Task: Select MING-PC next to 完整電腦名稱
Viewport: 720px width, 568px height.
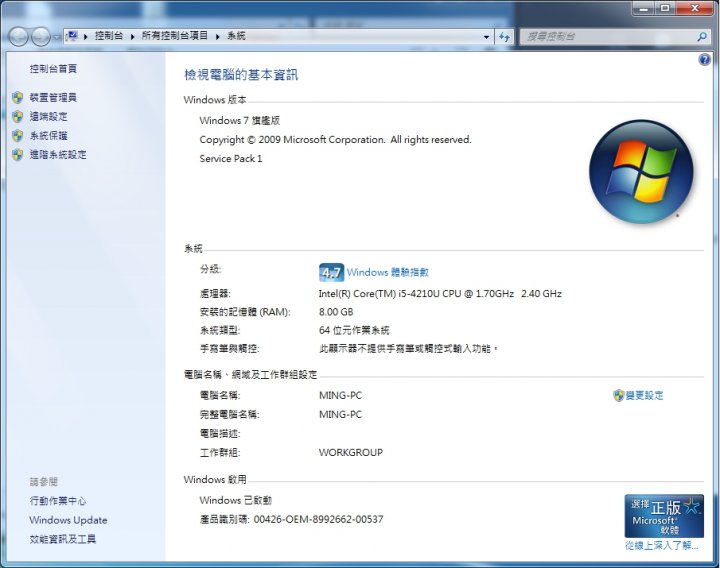Action: coord(340,414)
